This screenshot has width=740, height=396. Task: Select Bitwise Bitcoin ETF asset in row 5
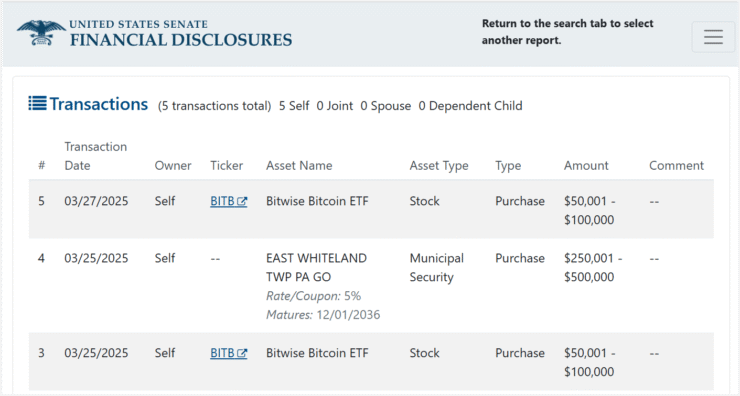pyautogui.click(x=317, y=201)
